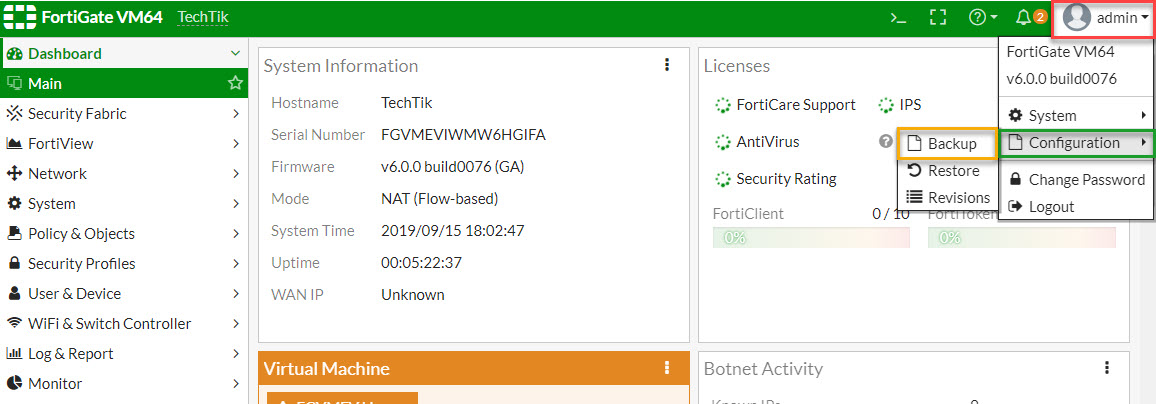Screen dimensions: 1156x404
Task: Click the license help question mark icon
Action: click(885, 142)
